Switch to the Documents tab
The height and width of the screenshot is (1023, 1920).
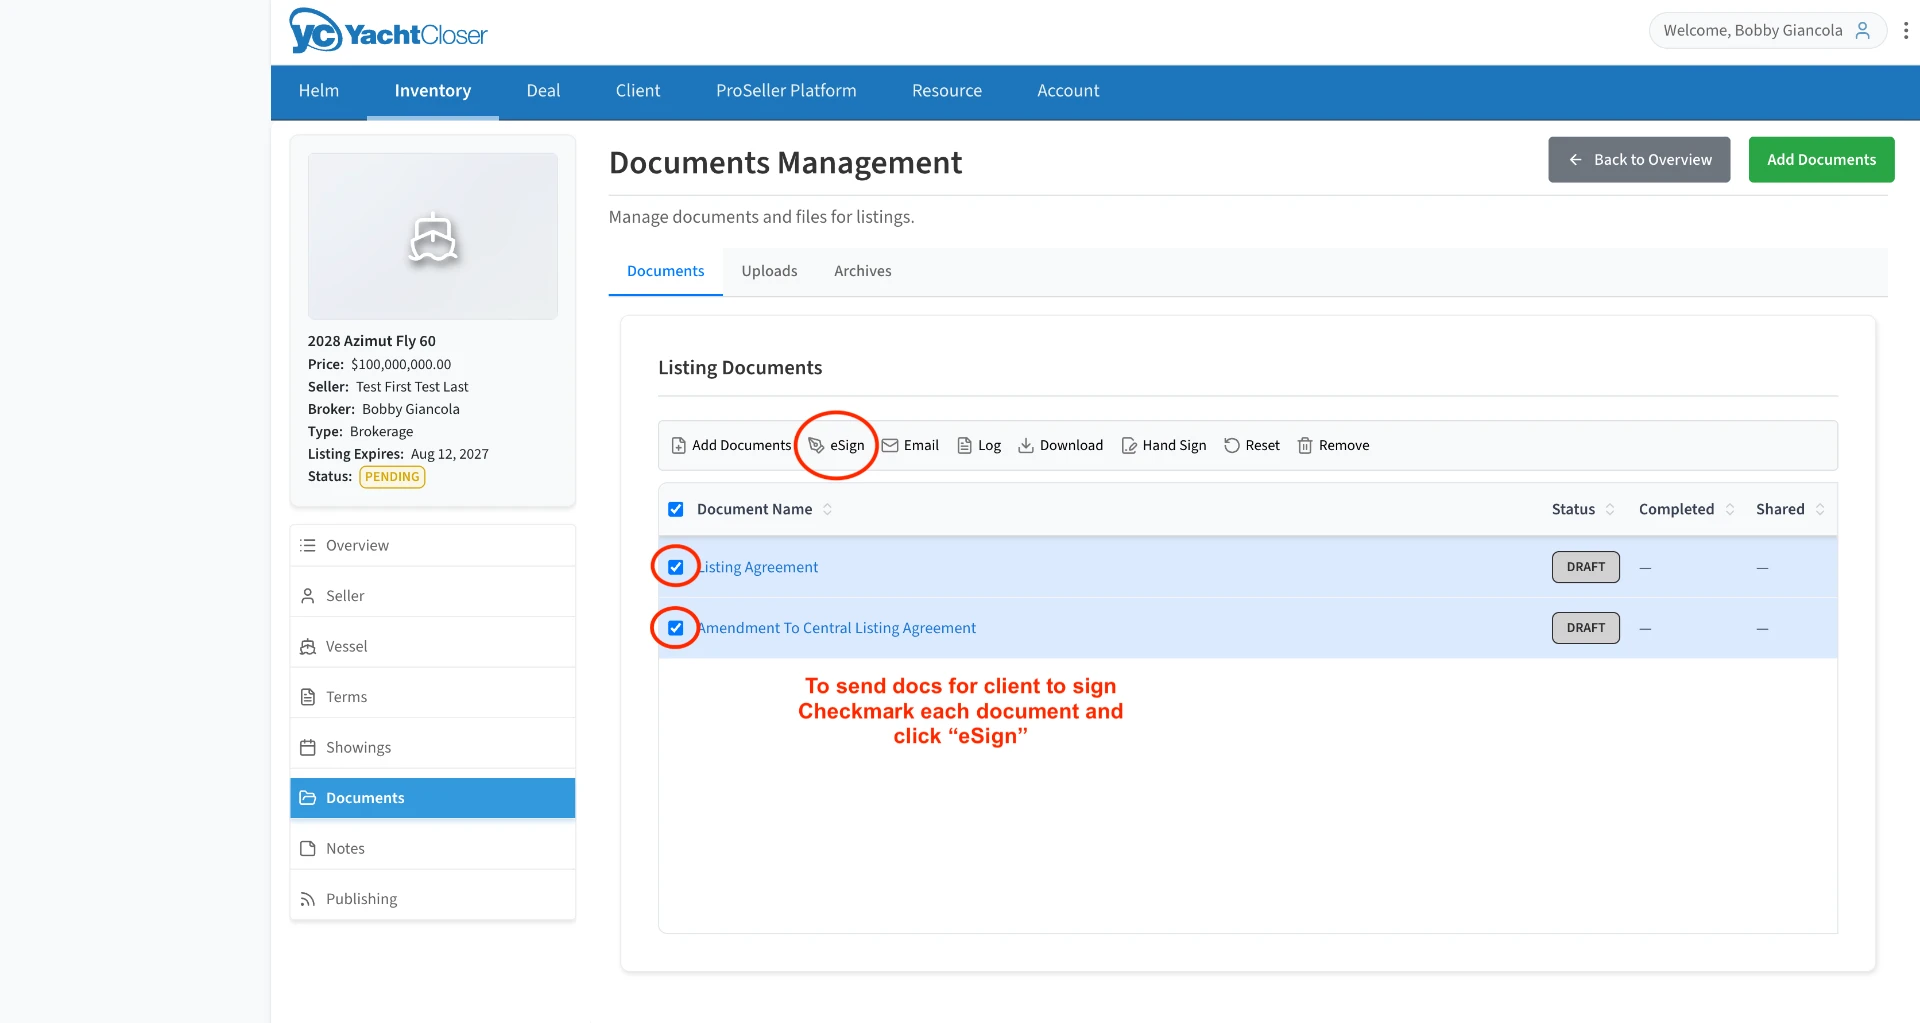click(666, 271)
